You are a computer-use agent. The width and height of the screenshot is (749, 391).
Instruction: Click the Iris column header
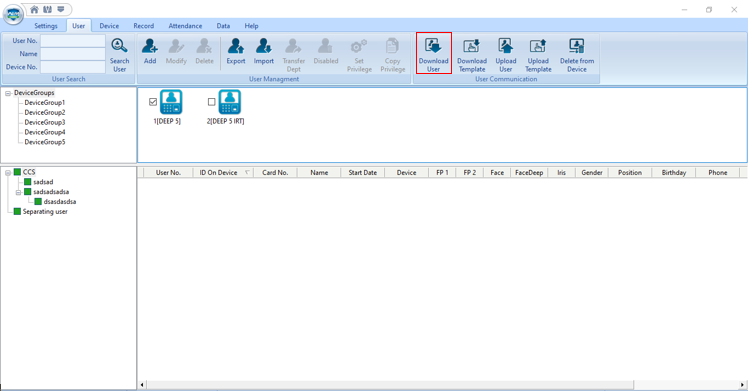coord(561,173)
